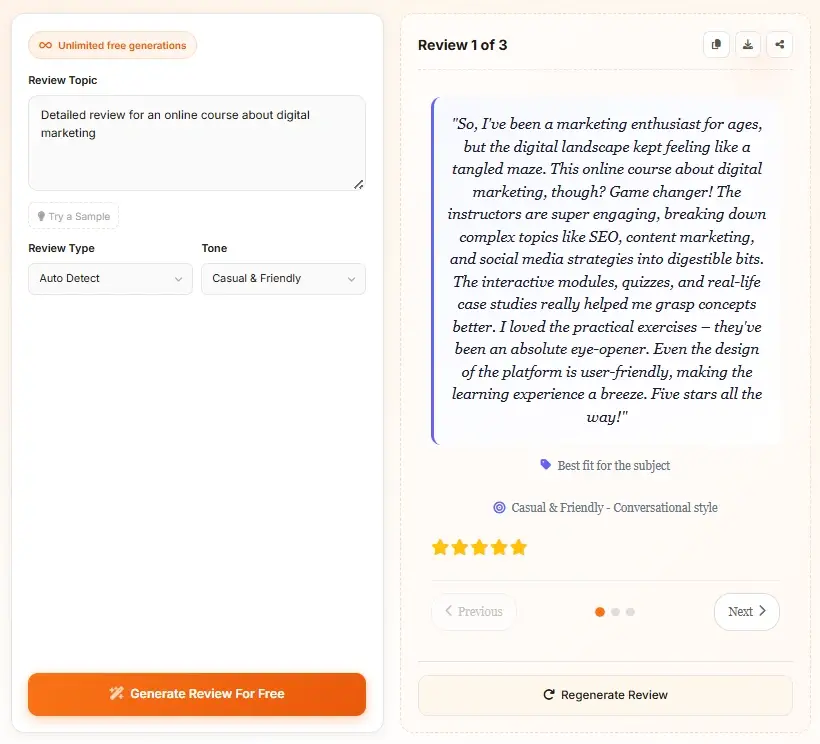Viewport: 820px width, 744px height.
Task: Click Casual & Friendly - Conversational style text
Action: point(614,508)
